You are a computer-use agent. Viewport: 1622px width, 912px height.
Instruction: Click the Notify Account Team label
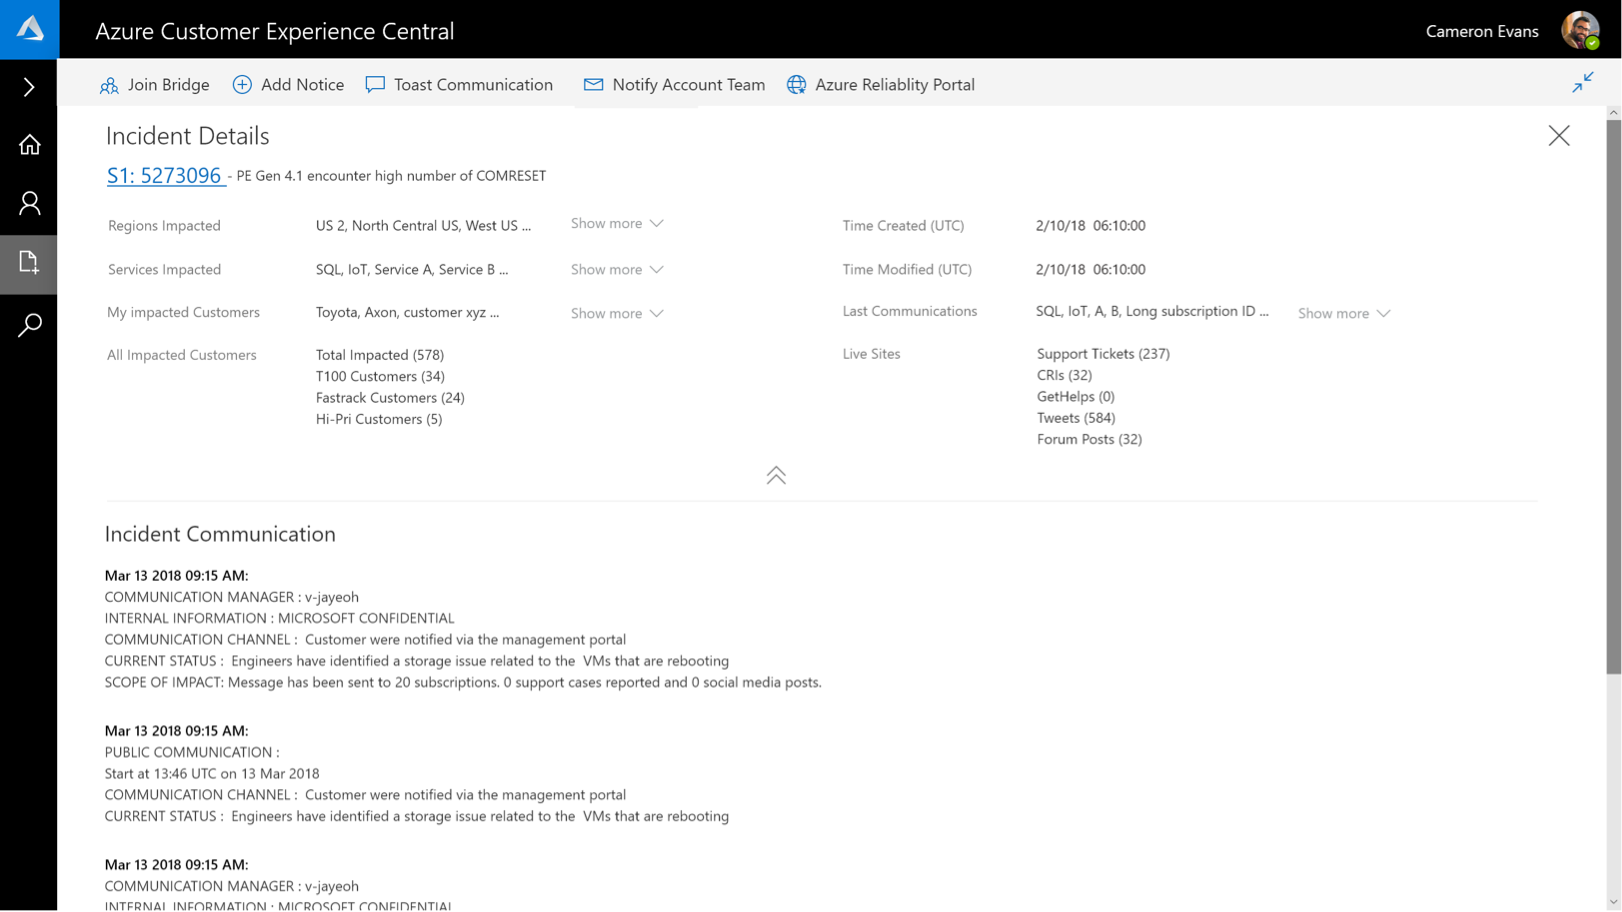(x=688, y=85)
